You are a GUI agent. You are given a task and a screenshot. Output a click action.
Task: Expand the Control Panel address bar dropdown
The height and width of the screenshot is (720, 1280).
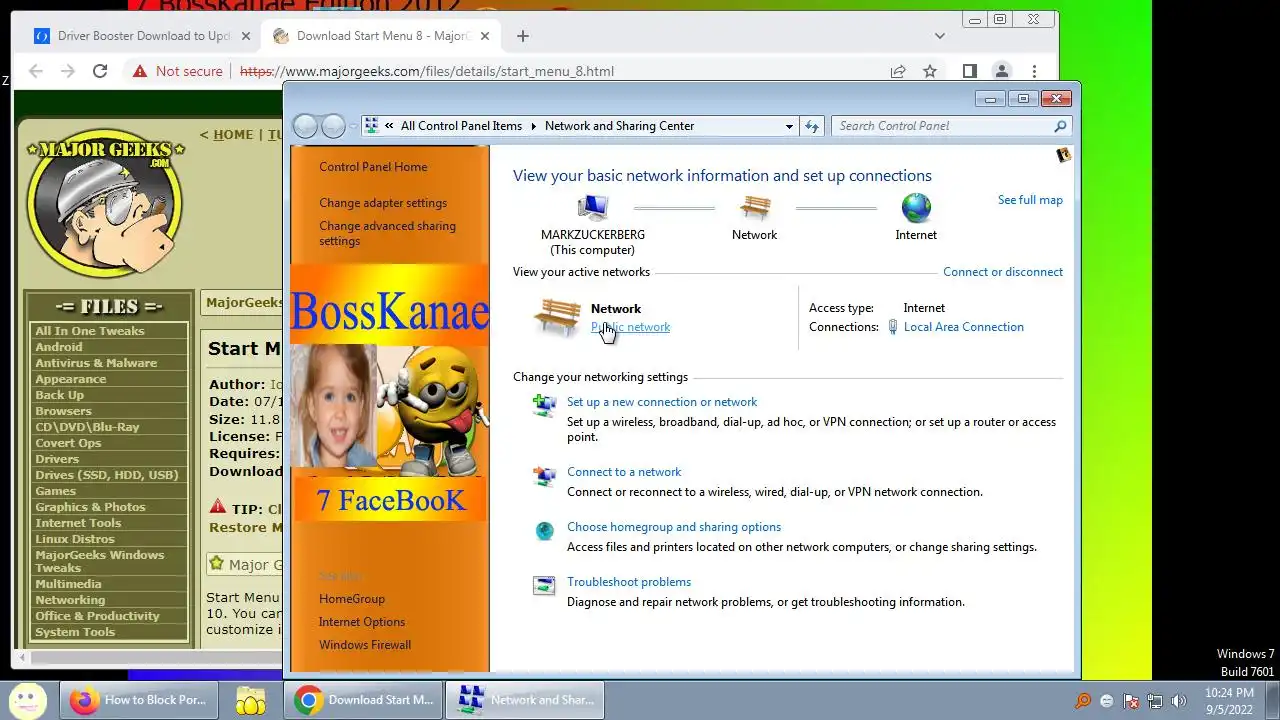[789, 126]
